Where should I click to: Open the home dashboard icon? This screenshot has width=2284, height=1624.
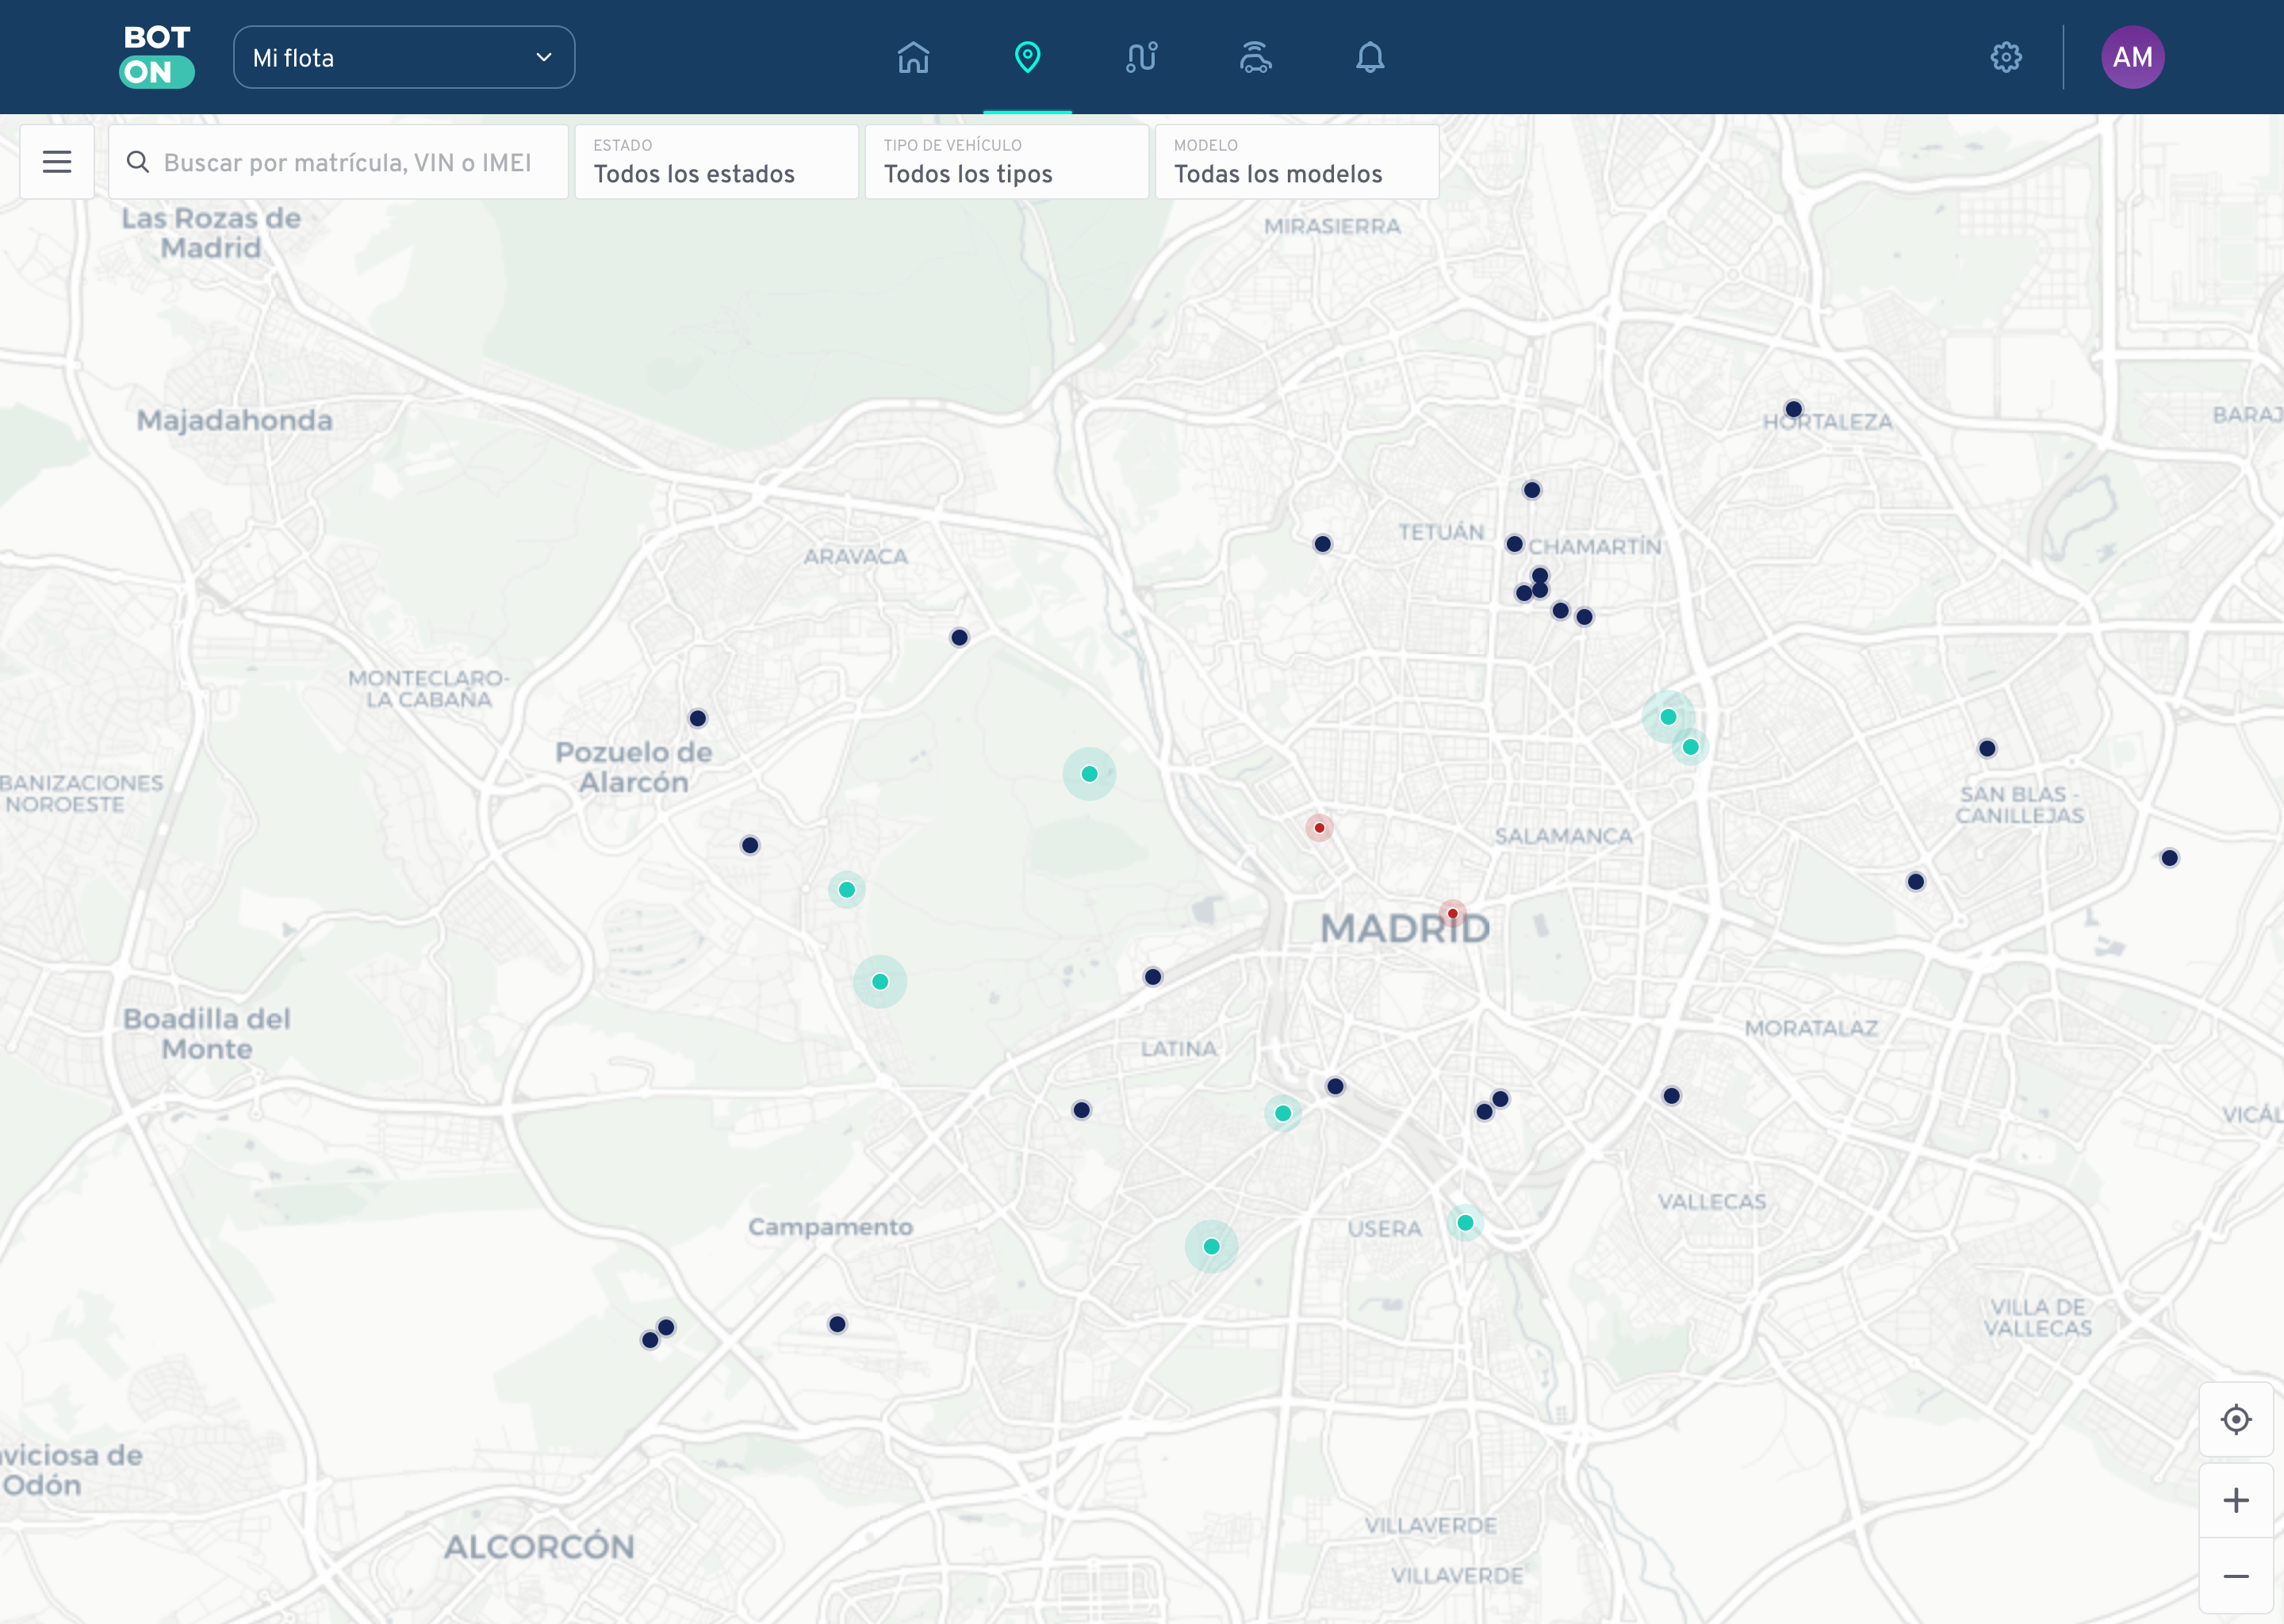914,57
